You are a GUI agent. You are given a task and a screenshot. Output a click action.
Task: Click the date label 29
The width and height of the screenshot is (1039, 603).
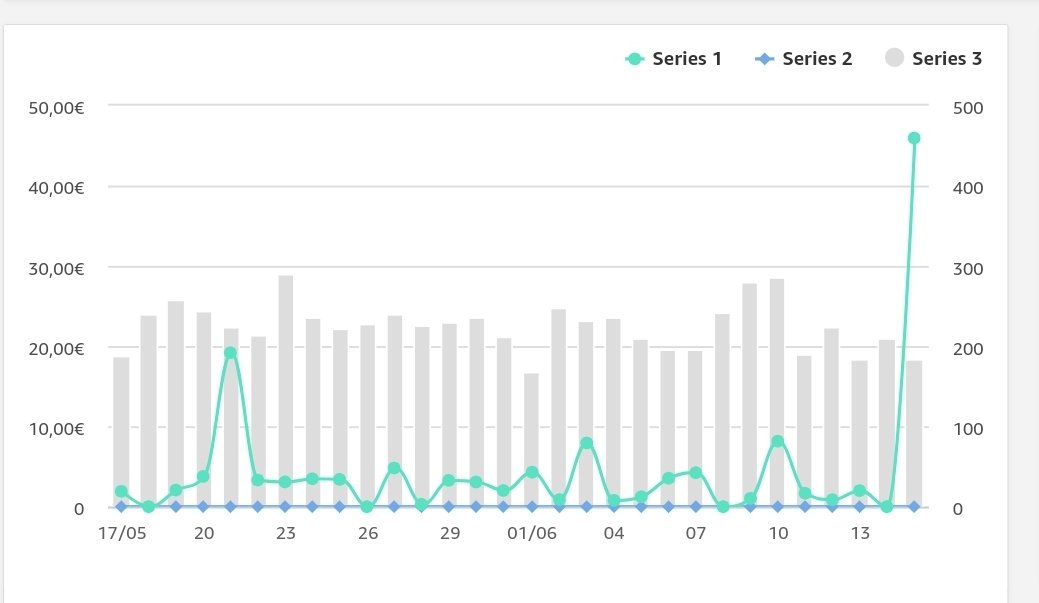tap(450, 533)
